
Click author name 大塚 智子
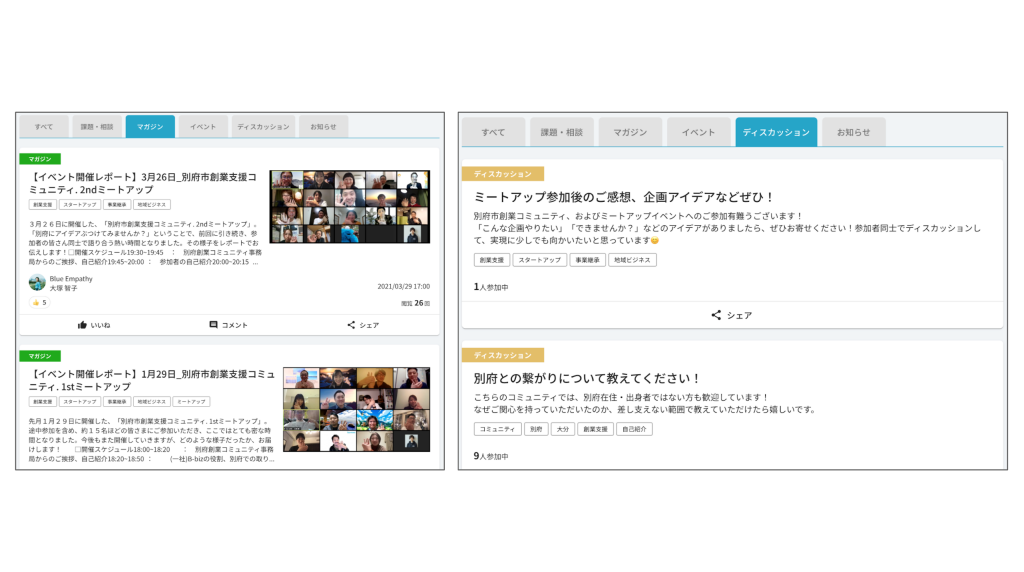[x=63, y=288]
